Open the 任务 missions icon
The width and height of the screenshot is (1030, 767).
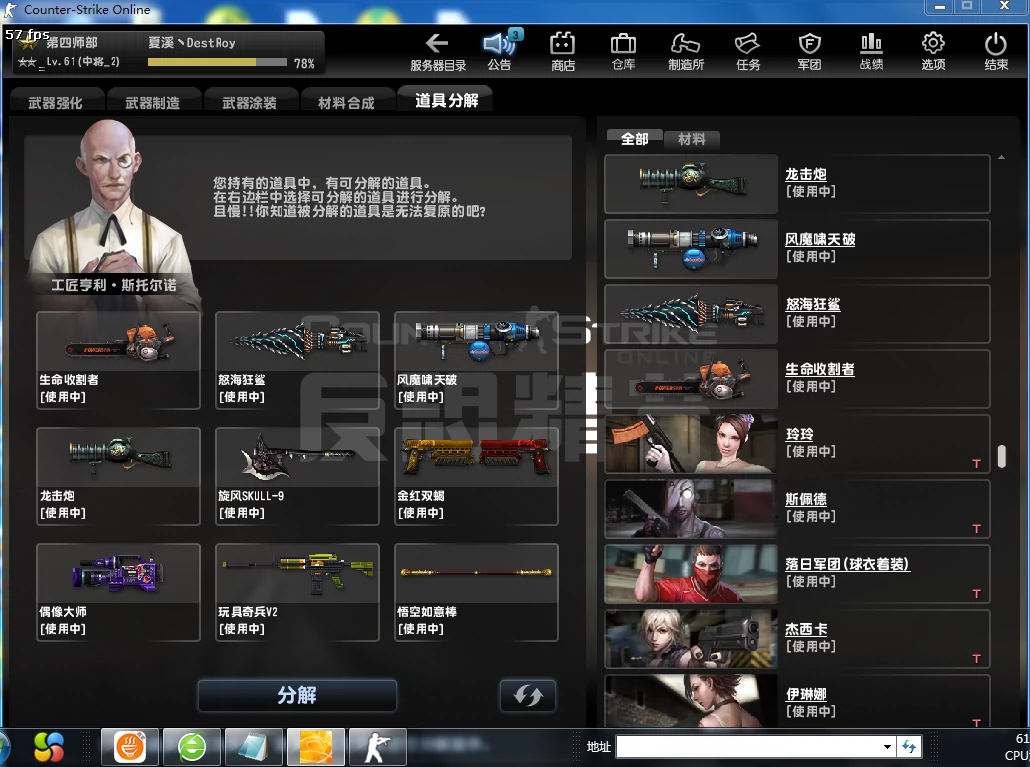[x=748, y=44]
